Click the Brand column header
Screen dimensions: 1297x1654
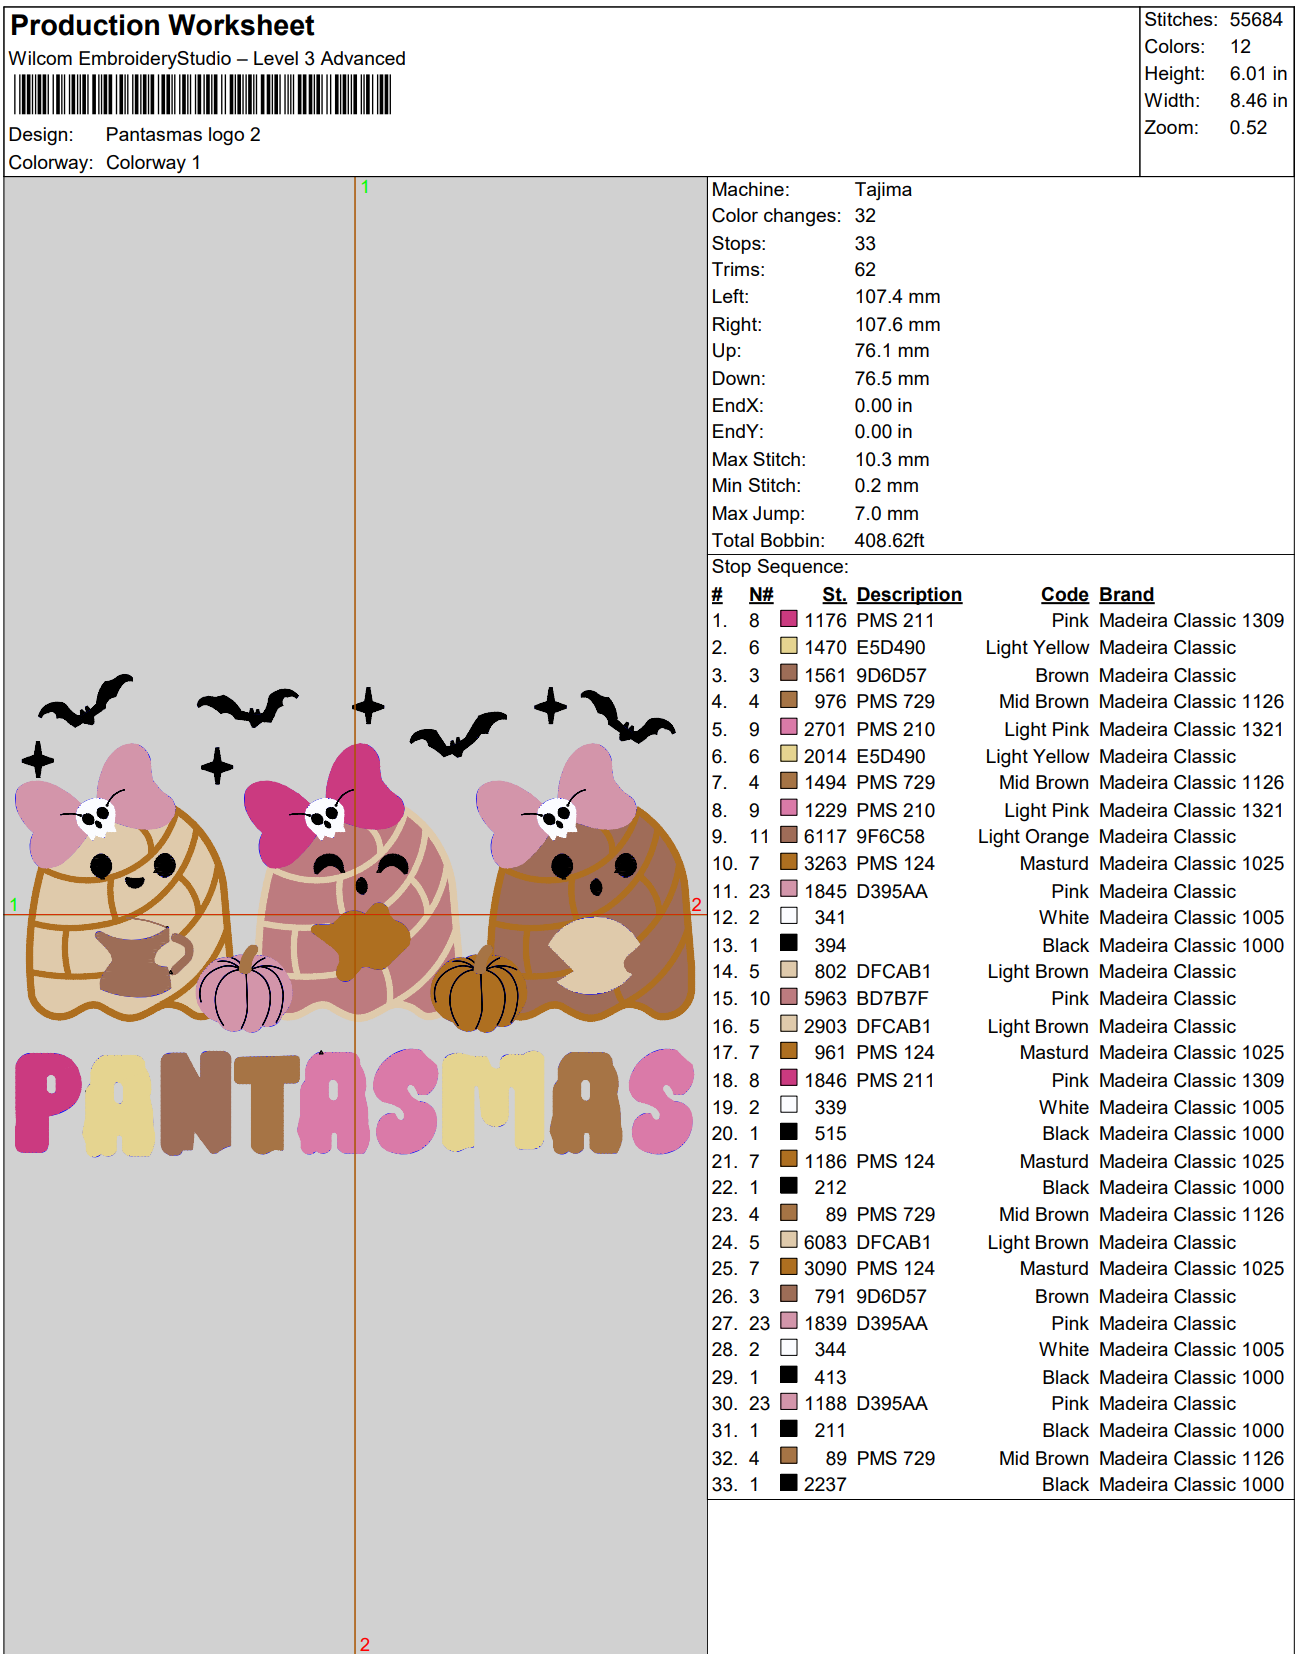(x=1126, y=595)
